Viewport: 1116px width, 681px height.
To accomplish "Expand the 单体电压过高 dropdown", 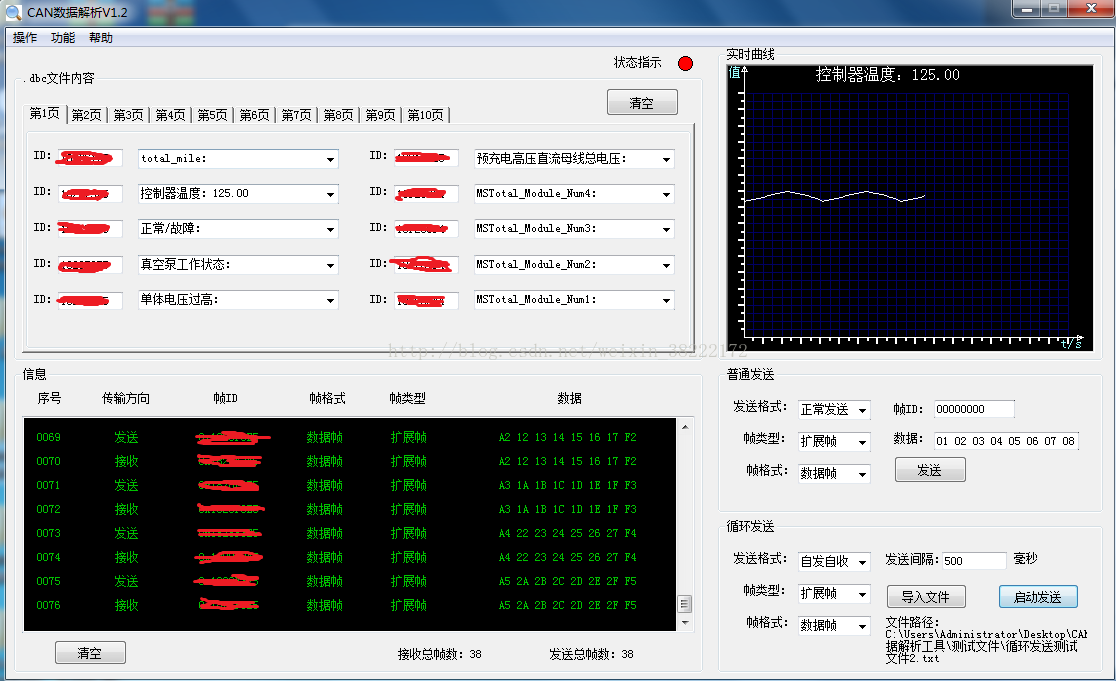I will click(330, 300).
